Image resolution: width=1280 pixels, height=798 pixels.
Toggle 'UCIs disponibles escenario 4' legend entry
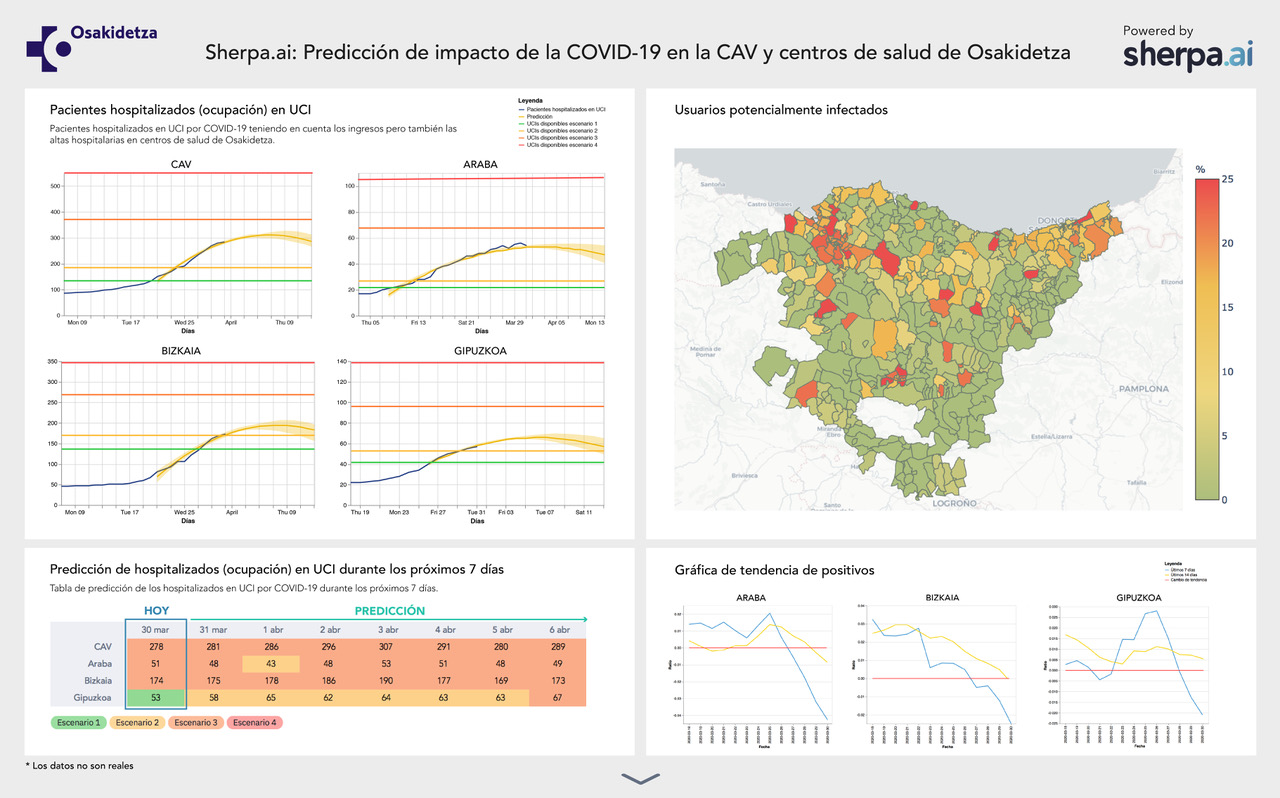[x=558, y=145]
